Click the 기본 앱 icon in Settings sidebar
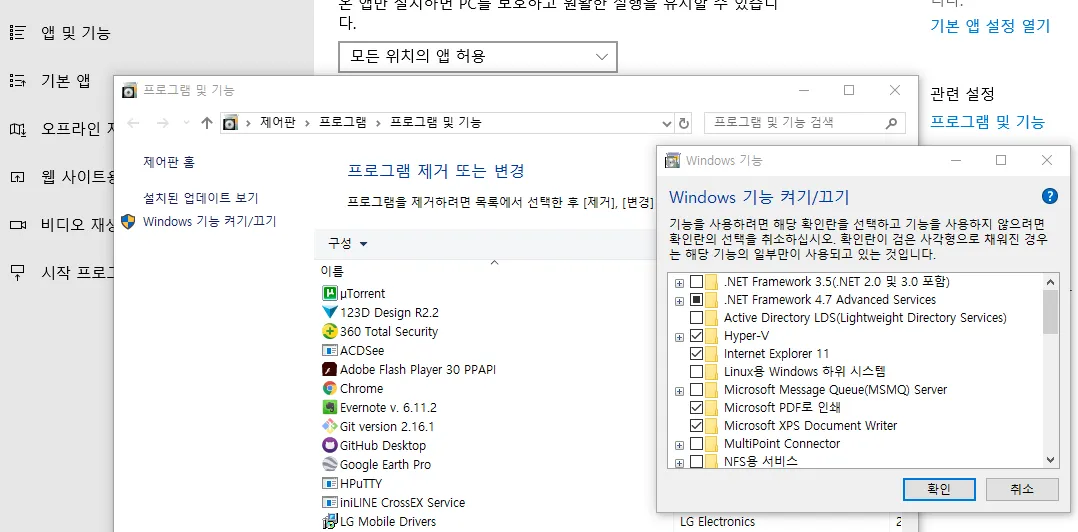1078x532 pixels. click(x=17, y=81)
